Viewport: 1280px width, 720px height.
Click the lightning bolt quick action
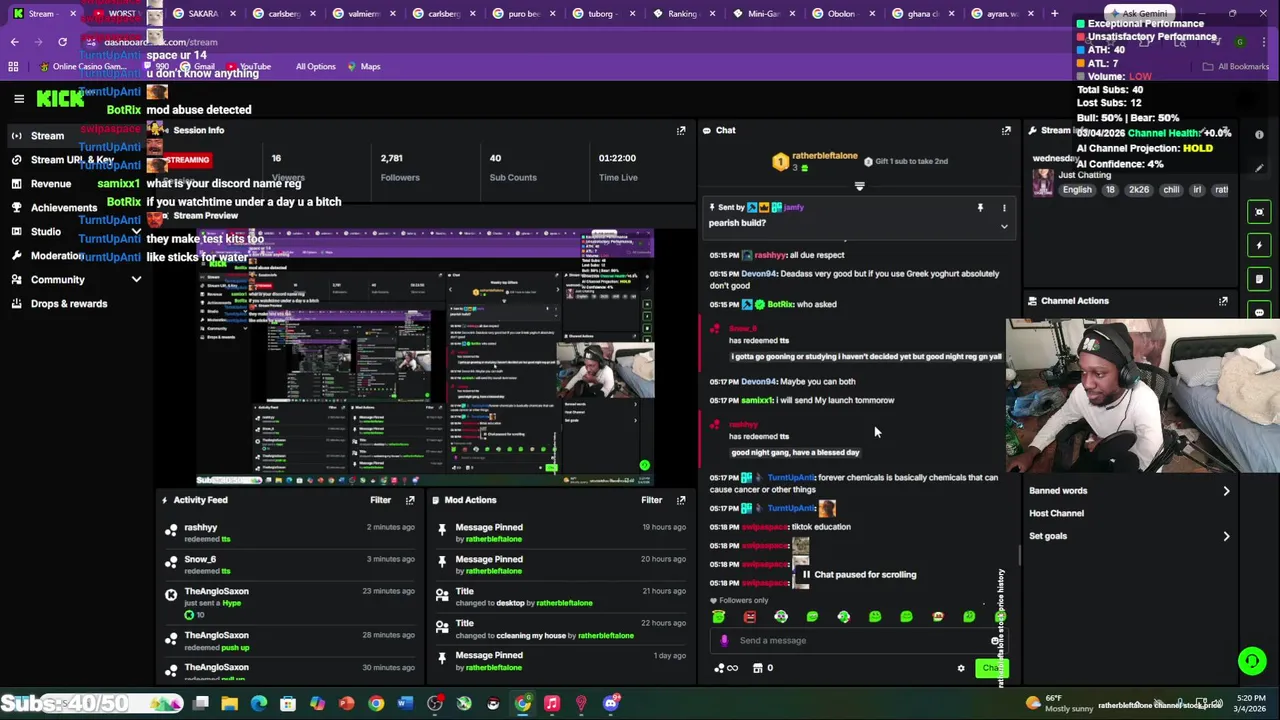click(x=1259, y=245)
